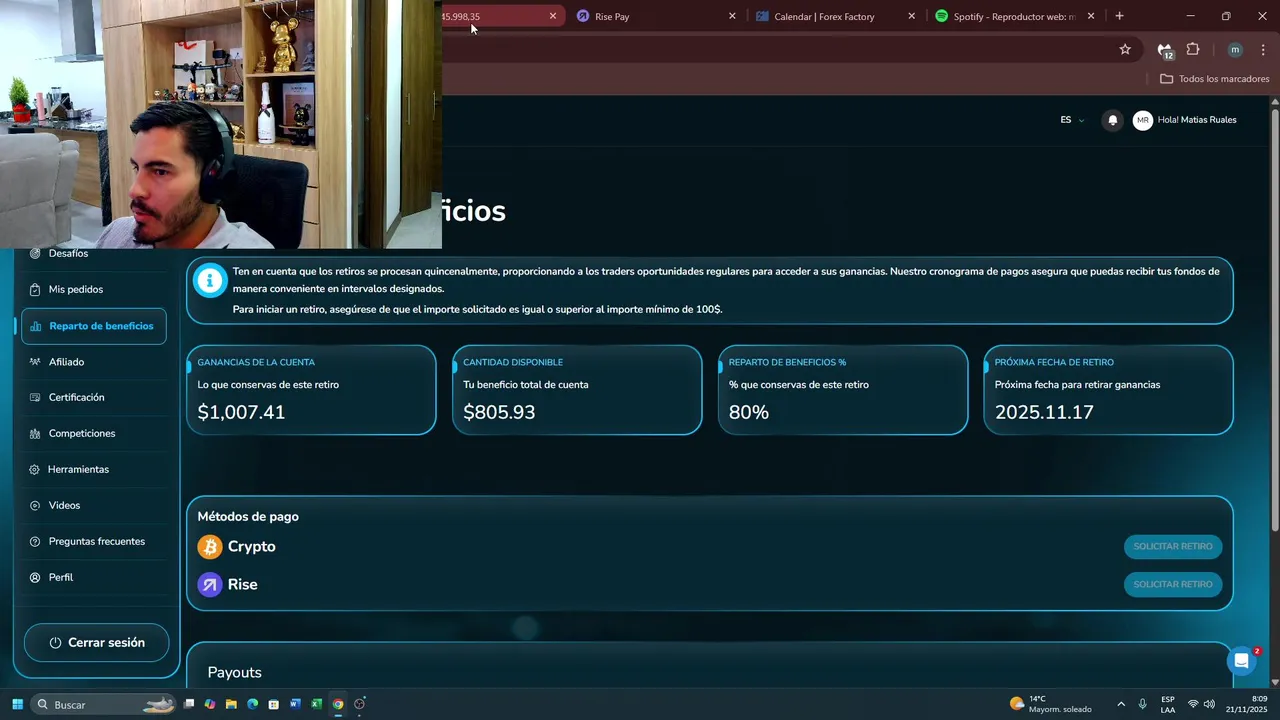Image resolution: width=1280 pixels, height=720 pixels.
Task: Open Mis pedidos in the sidebar
Action: pos(76,290)
